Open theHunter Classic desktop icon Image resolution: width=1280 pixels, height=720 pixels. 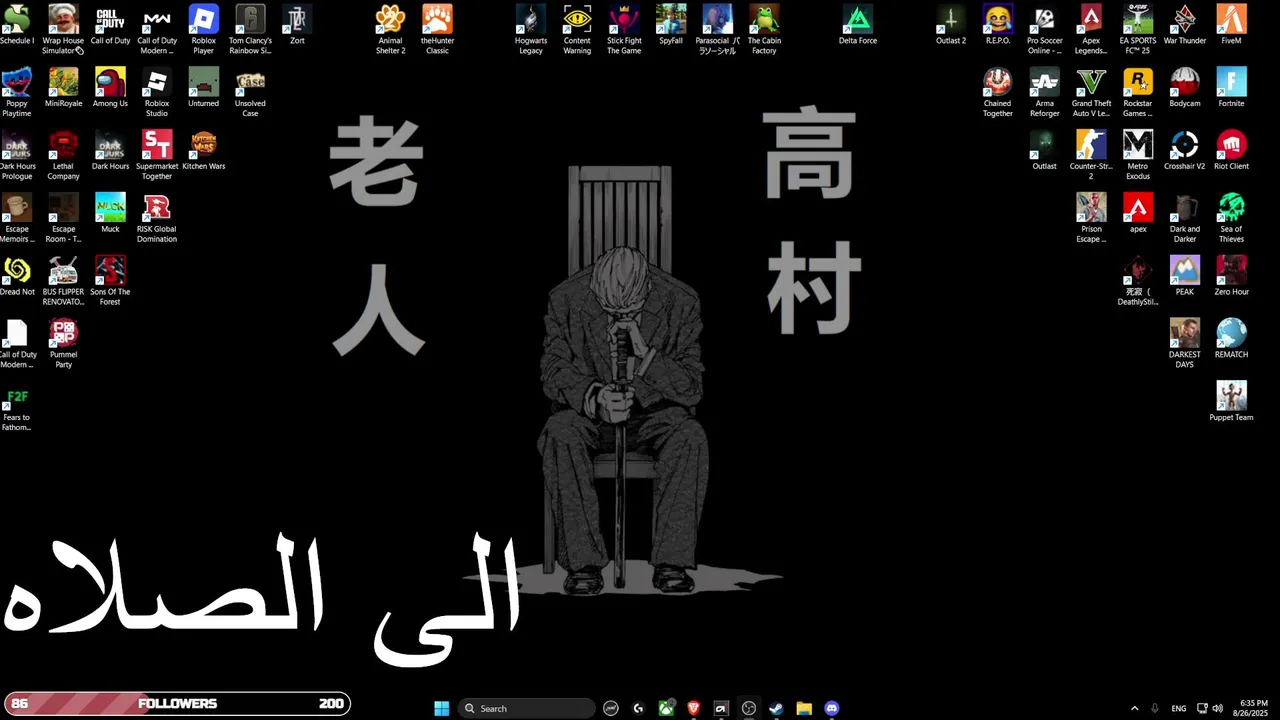coord(437,29)
